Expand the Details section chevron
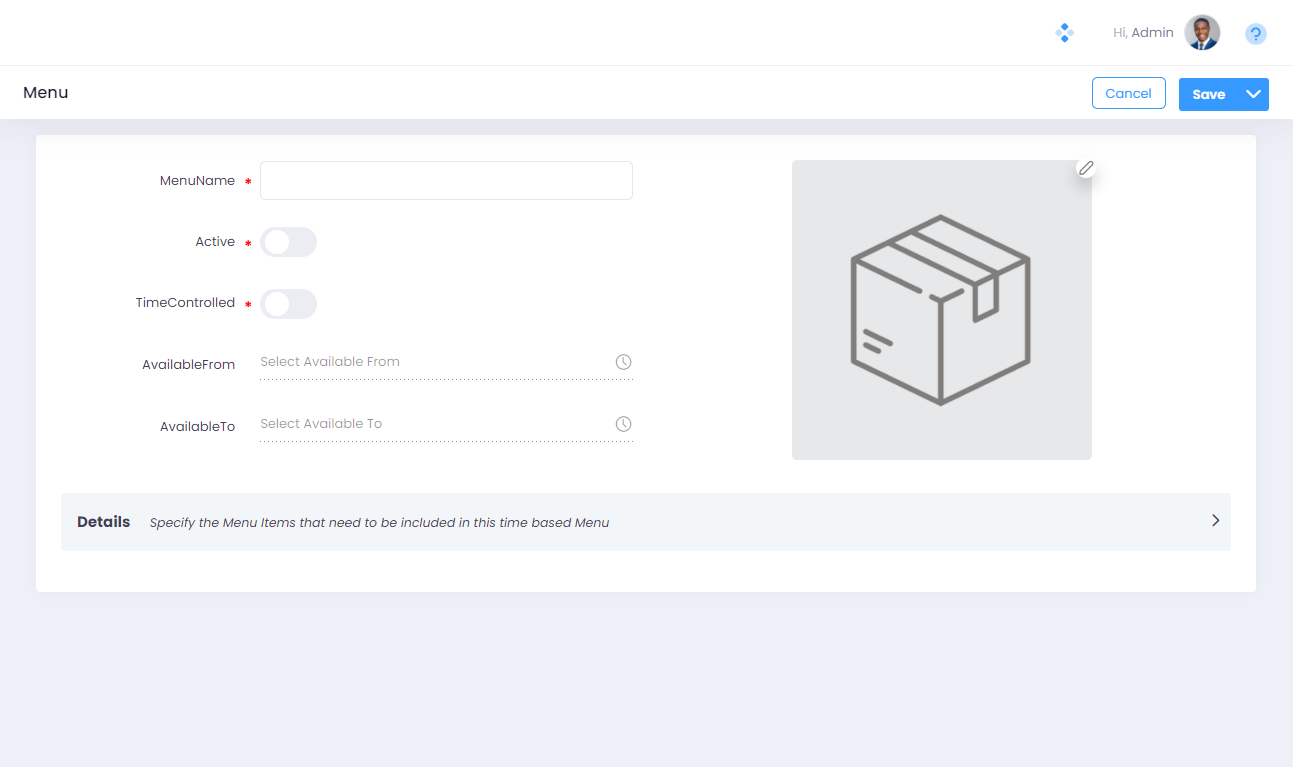 click(x=1215, y=520)
